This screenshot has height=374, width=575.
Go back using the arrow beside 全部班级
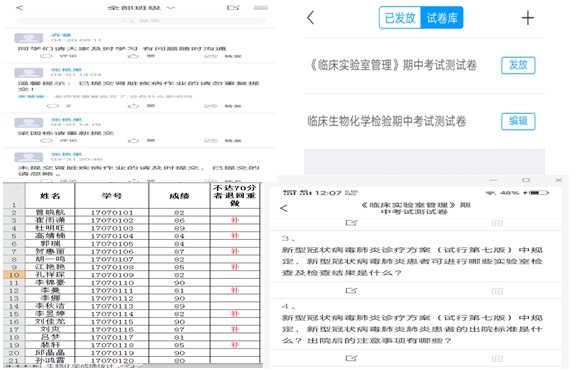[20, 7]
